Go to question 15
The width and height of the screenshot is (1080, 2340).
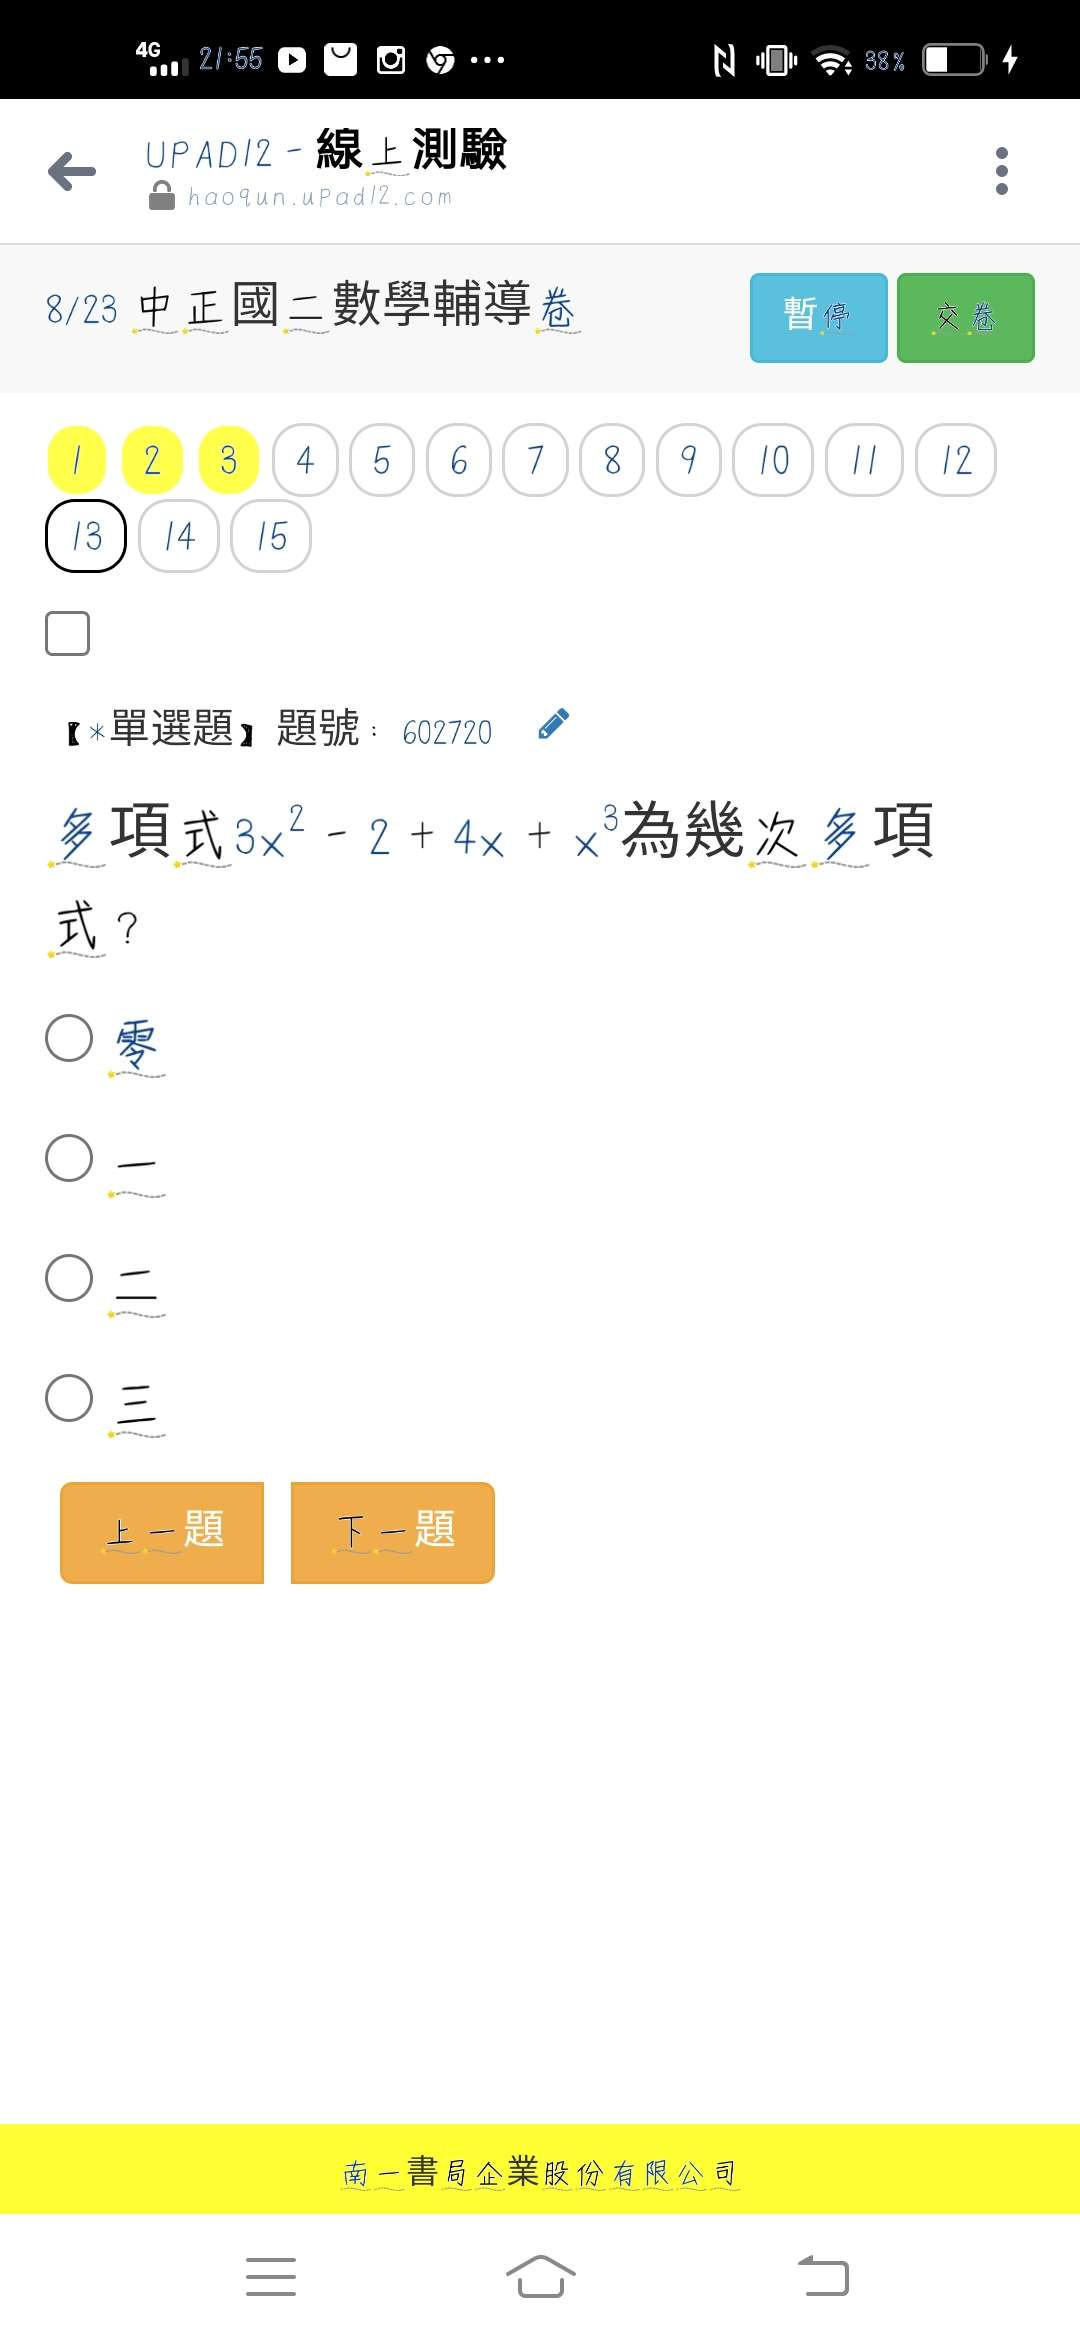tap(271, 536)
